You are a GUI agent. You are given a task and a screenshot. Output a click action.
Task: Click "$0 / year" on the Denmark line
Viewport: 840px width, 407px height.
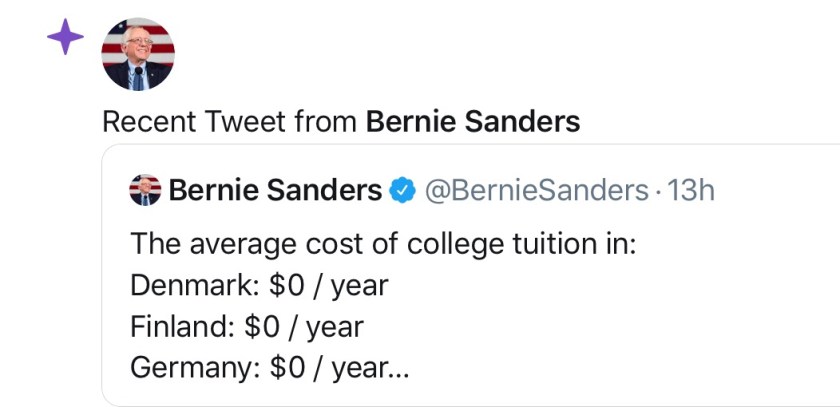click(328, 286)
